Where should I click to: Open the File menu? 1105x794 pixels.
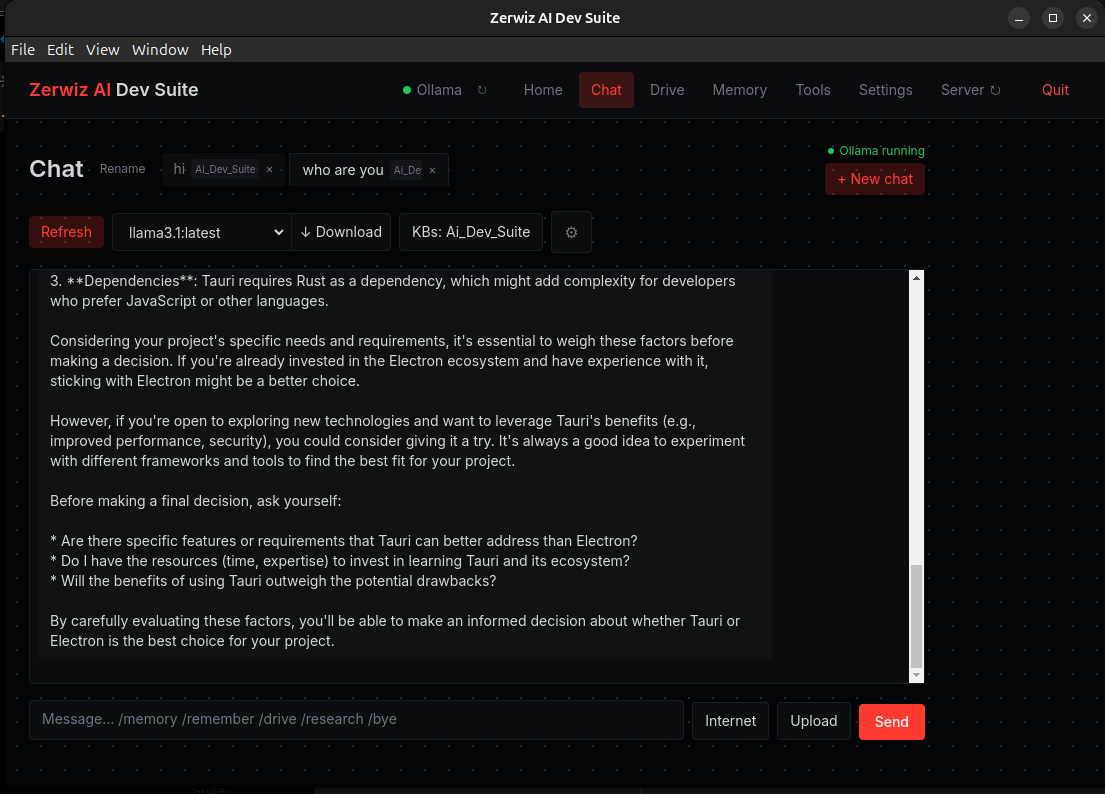click(x=22, y=49)
